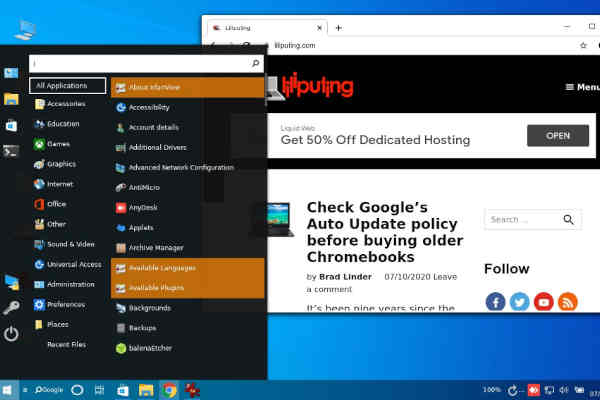The height and width of the screenshot is (400, 600).
Task: Click the volume icon in system tray
Action: click(x=564, y=390)
